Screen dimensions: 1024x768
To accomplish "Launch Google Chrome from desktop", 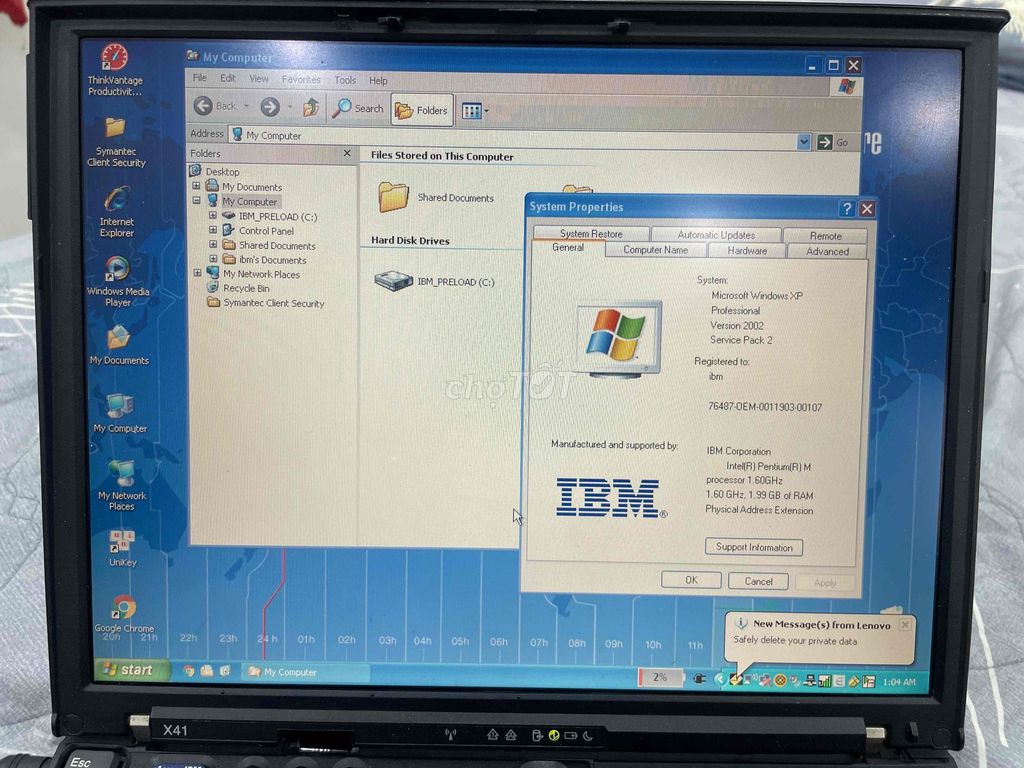I will pos(123,614).
